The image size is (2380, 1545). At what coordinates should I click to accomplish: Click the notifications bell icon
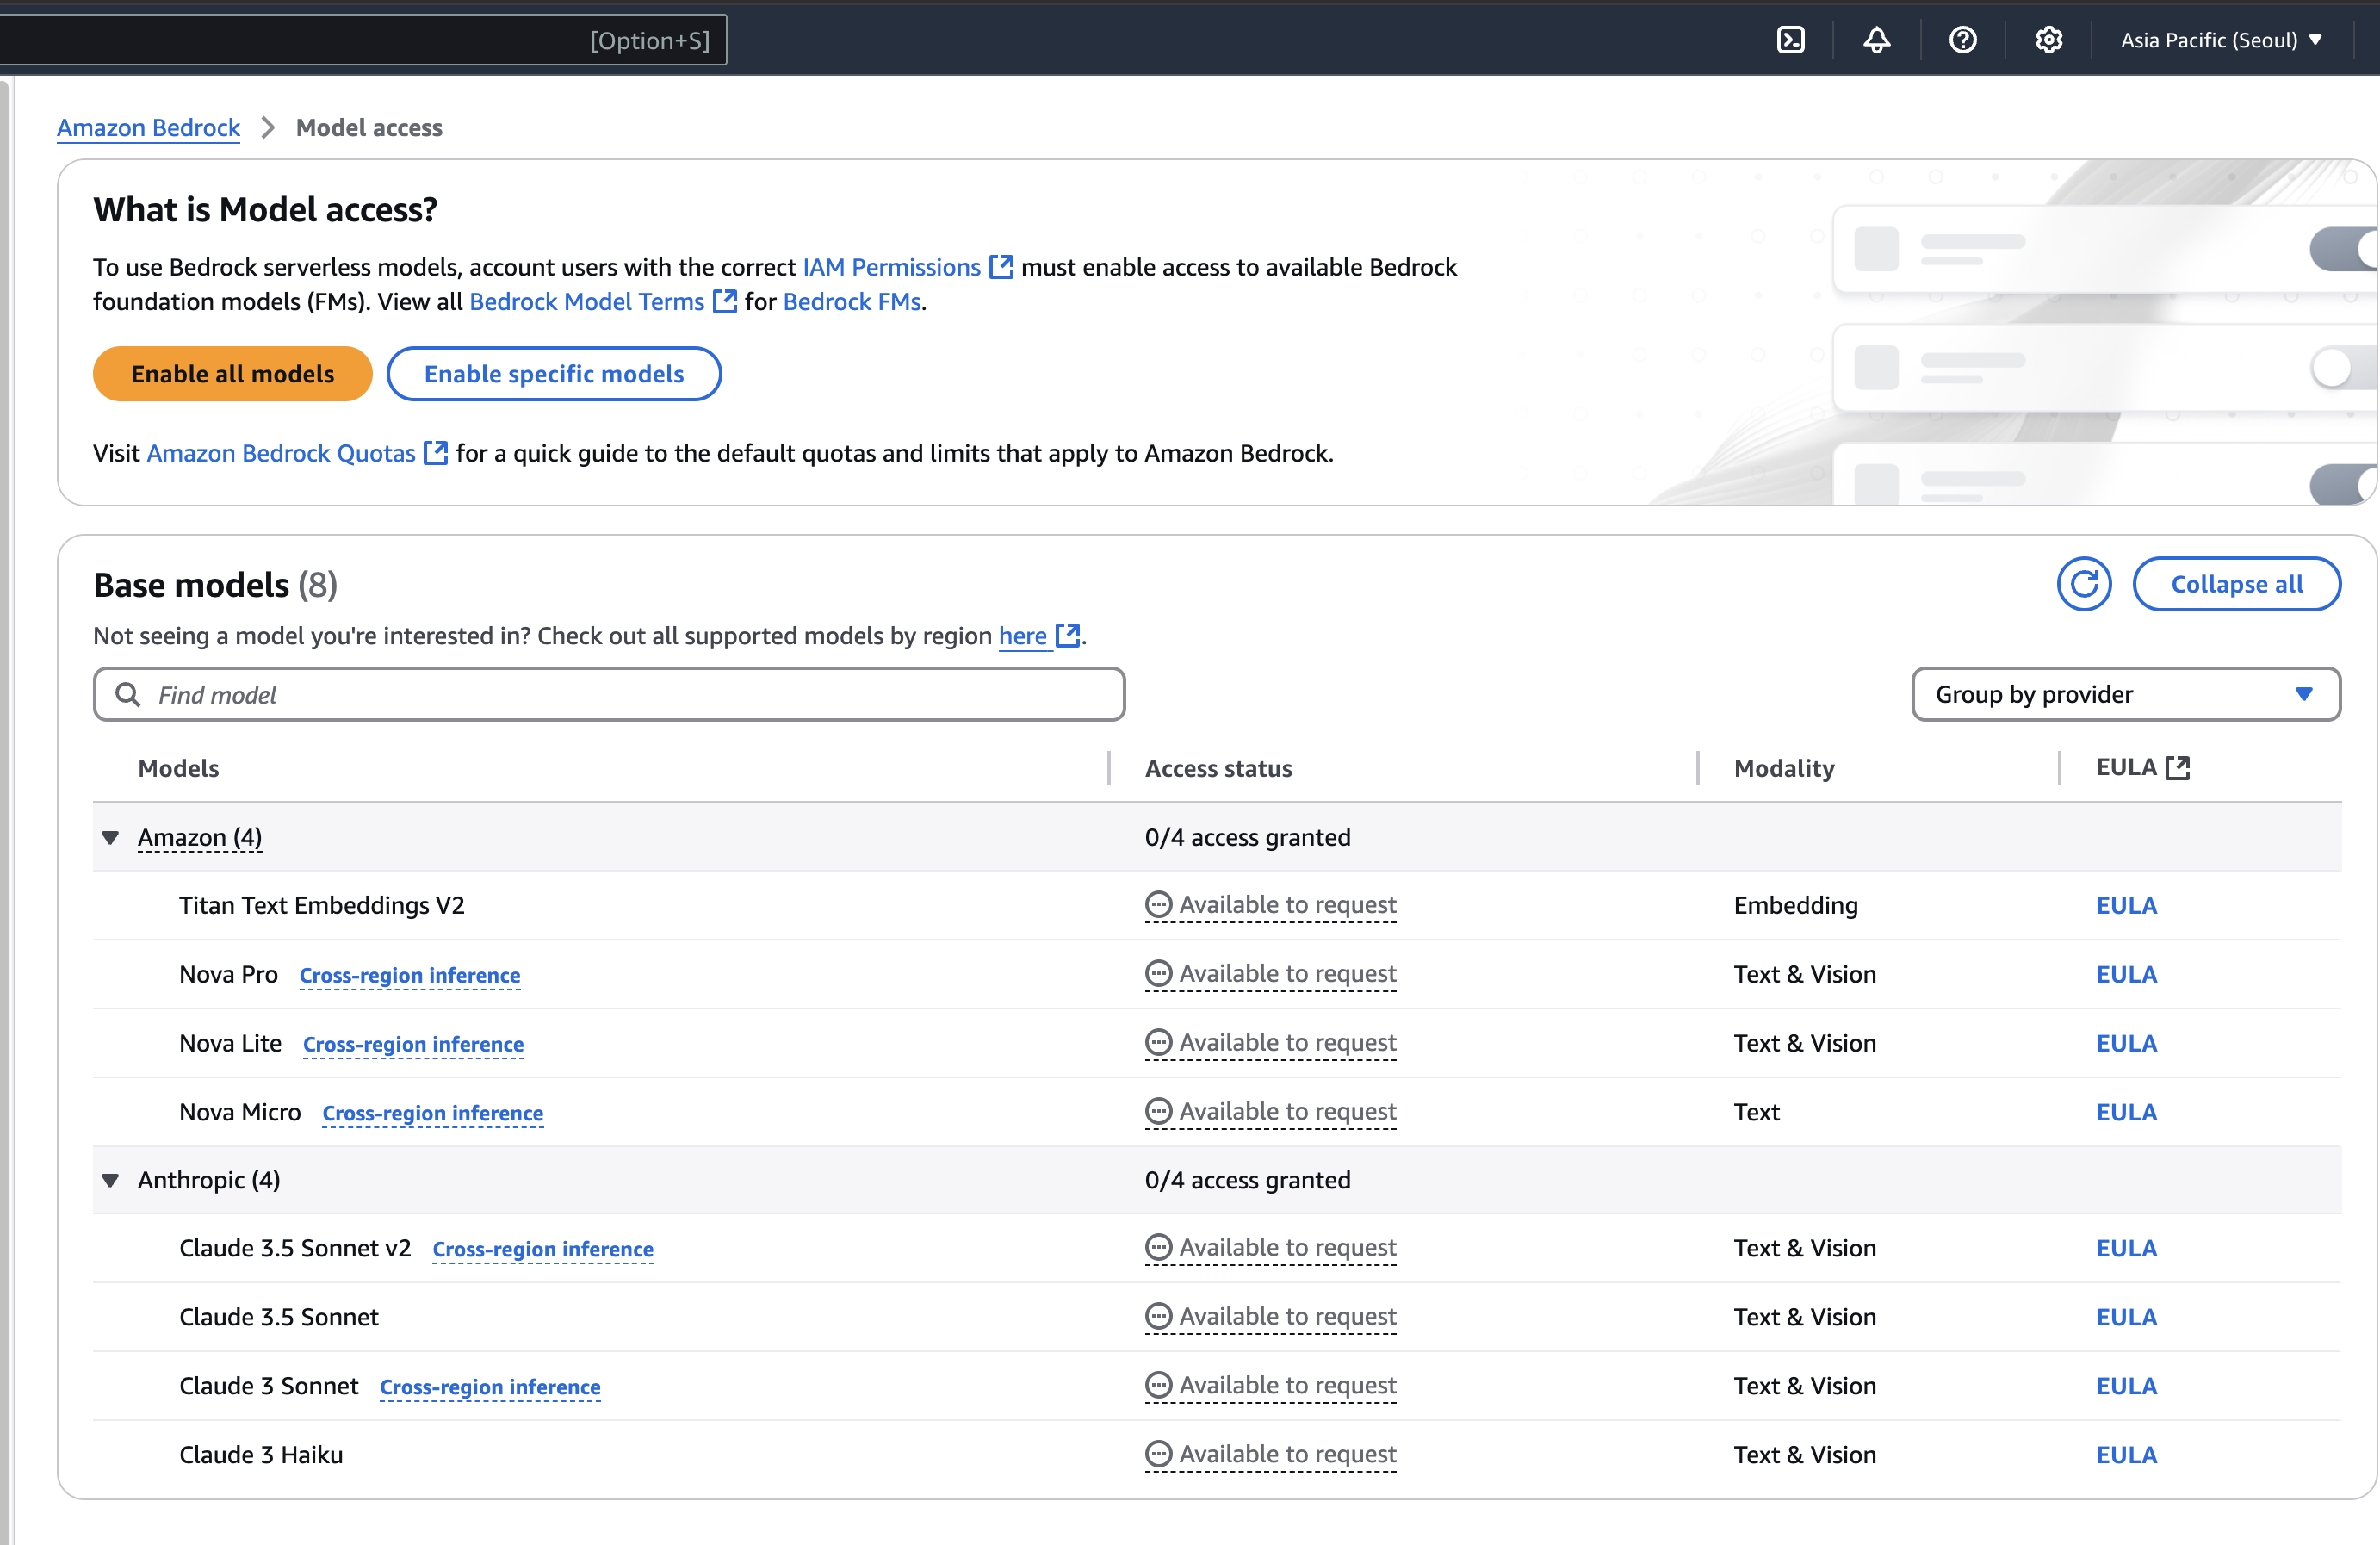[x=1876, y=40]
